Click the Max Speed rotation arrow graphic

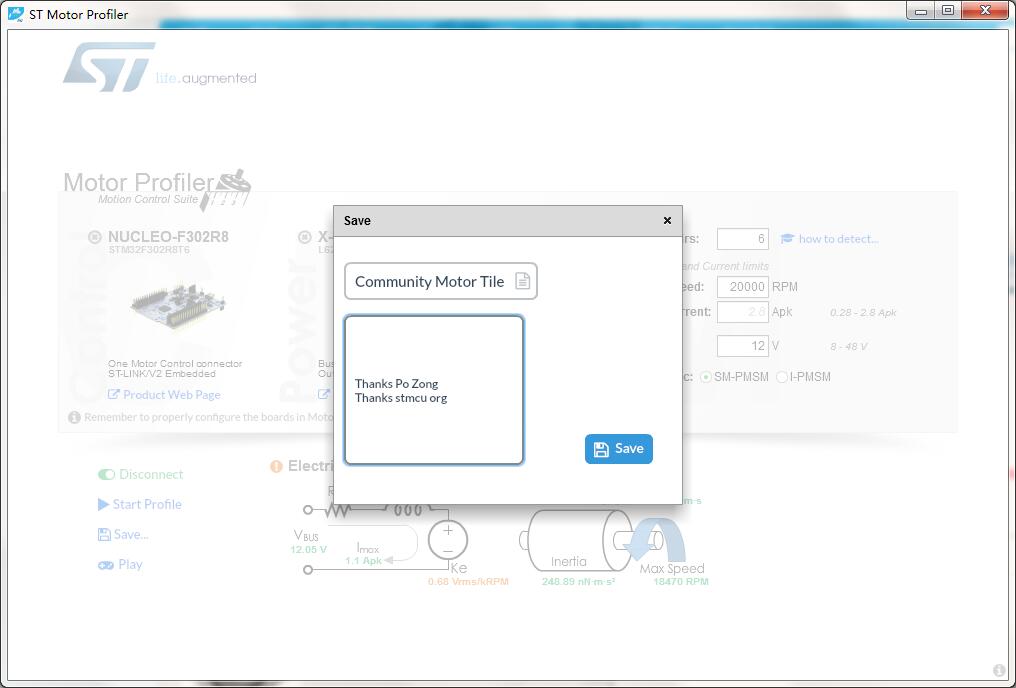coord(658,540)
